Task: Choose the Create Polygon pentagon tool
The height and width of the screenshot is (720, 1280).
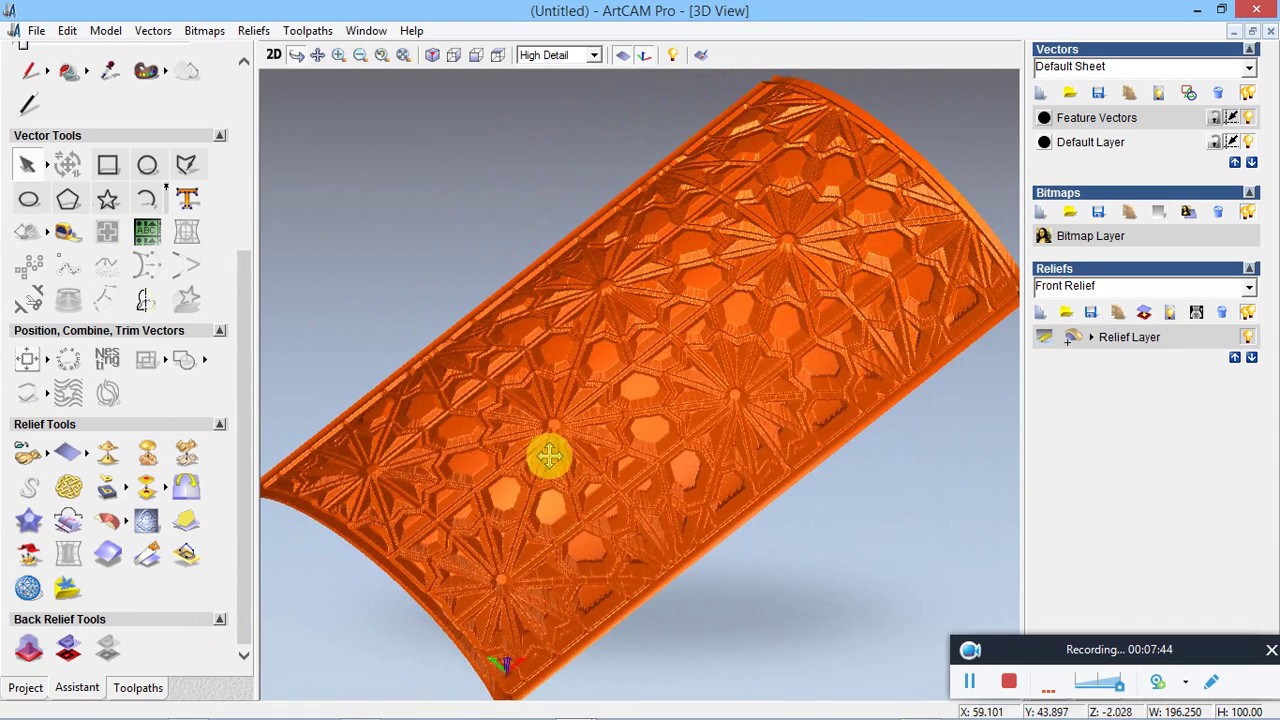Action: coord(68,199)
